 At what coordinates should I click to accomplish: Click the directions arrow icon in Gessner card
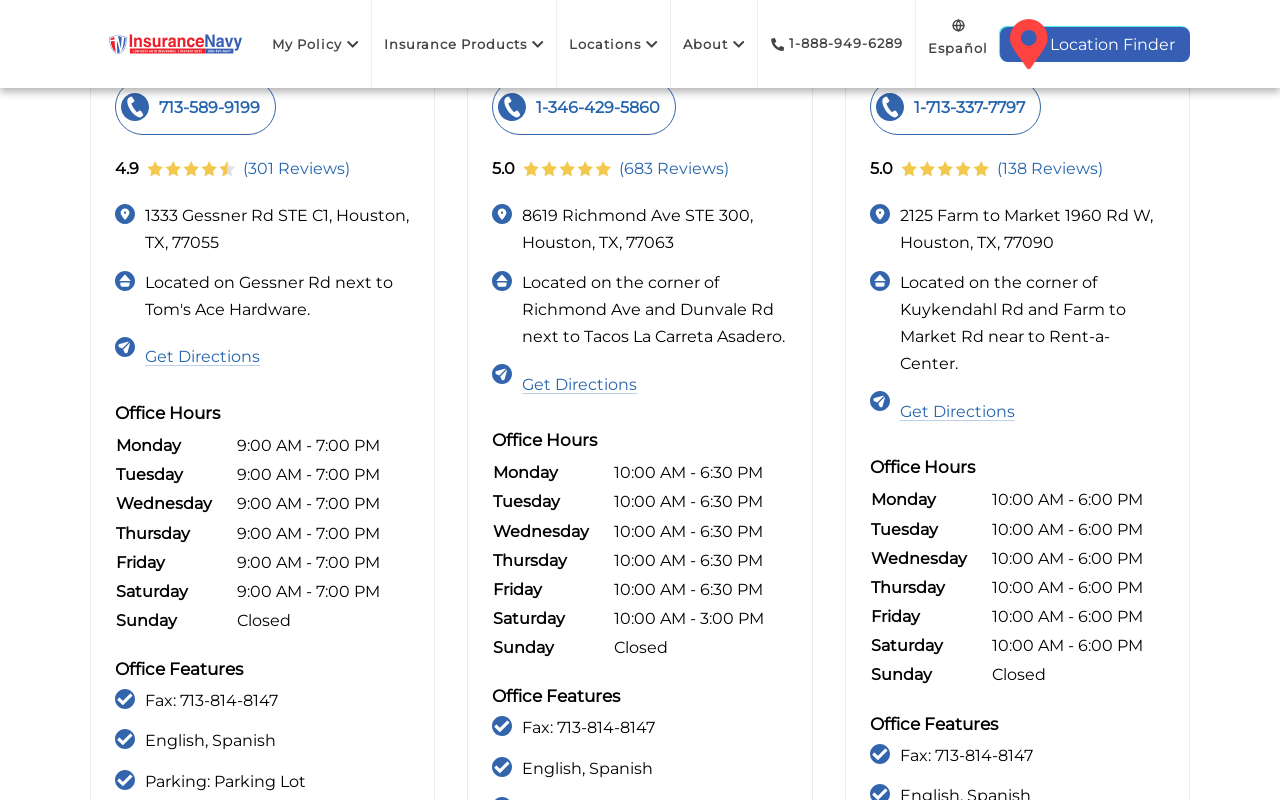pos(125,347)
